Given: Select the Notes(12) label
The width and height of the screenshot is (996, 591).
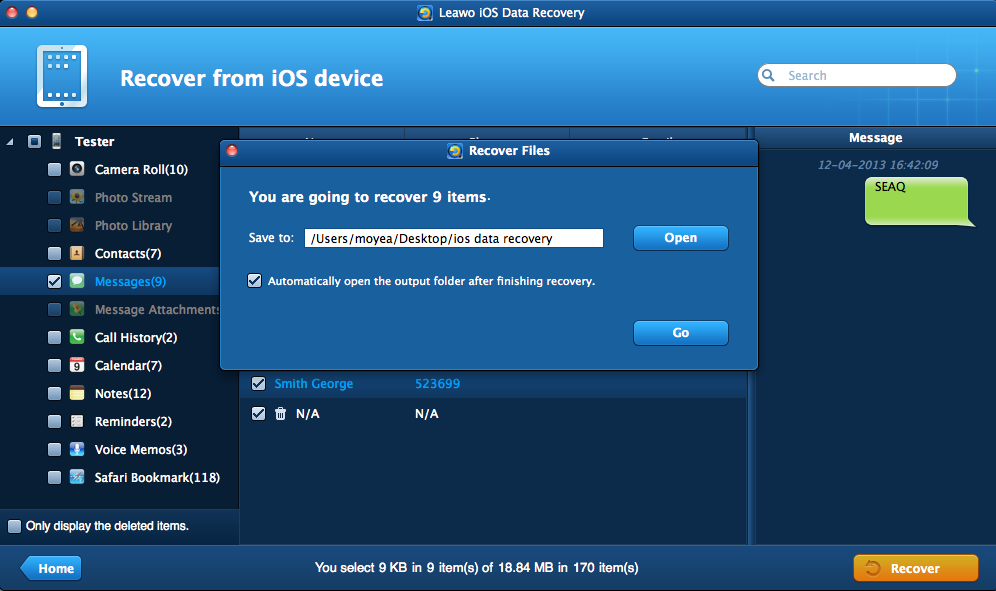Looking at the screenshot, I should (x=123, y=393).
